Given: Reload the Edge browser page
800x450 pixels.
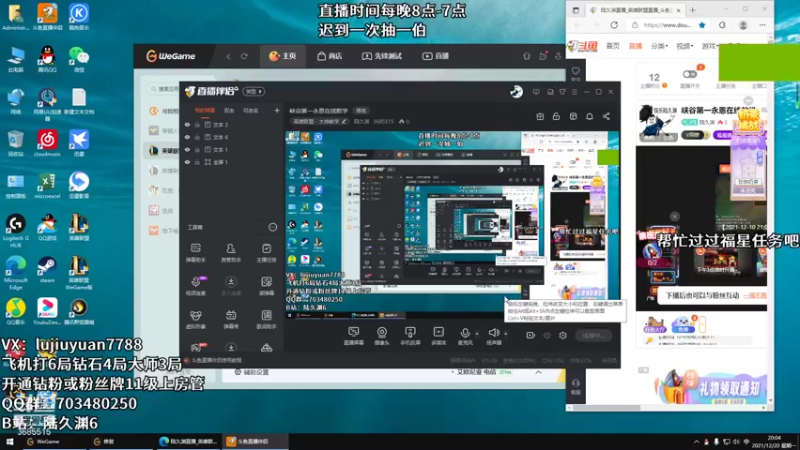Looking at the screenshot, I should click(x=614, y=24).
